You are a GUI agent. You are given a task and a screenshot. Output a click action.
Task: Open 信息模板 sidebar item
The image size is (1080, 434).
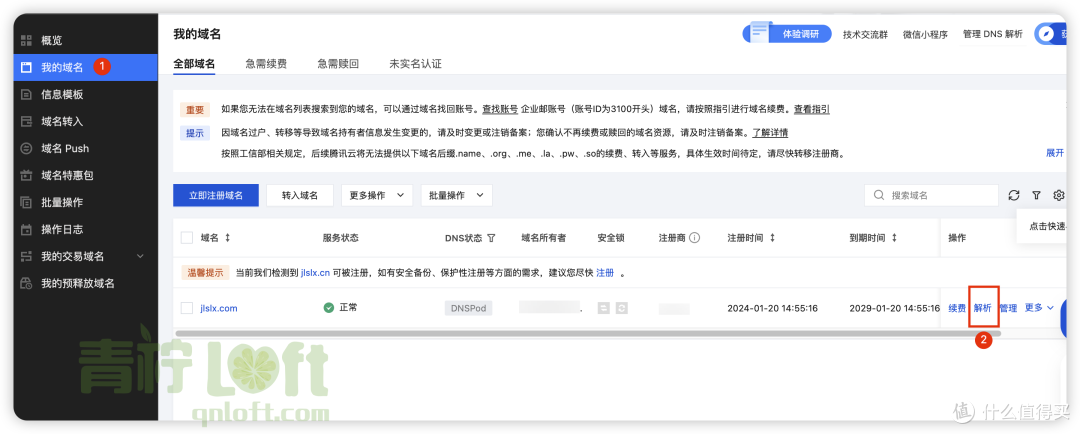click(62, 94)
